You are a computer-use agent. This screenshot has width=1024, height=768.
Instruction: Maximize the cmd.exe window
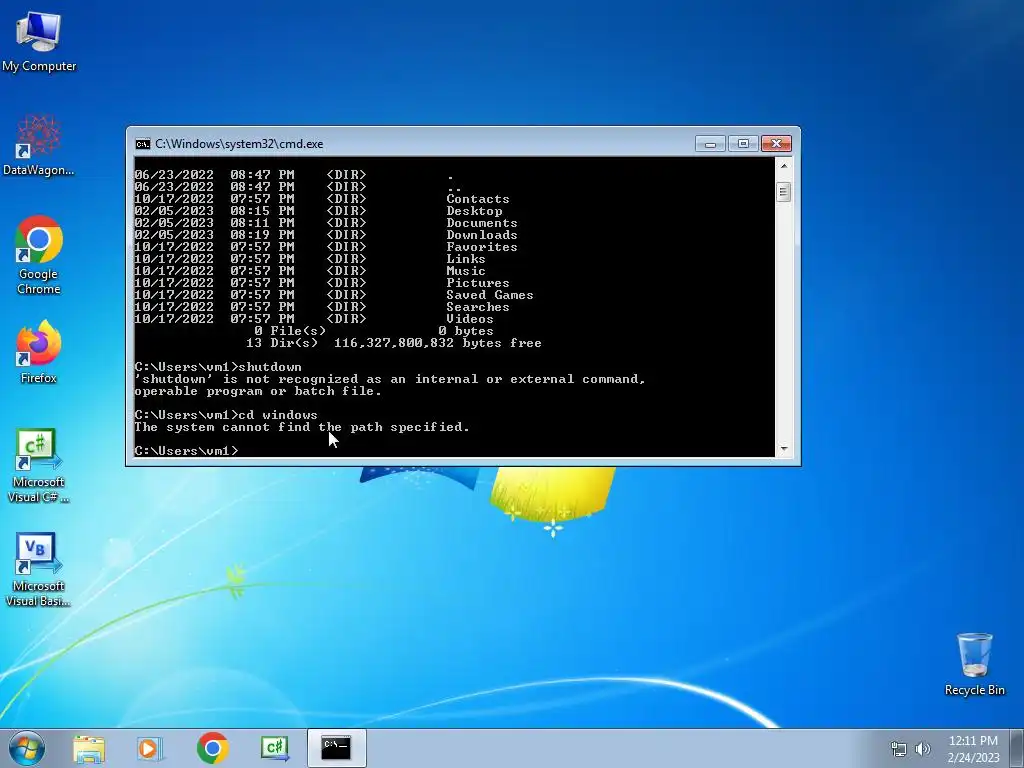[x=743, y=144]
